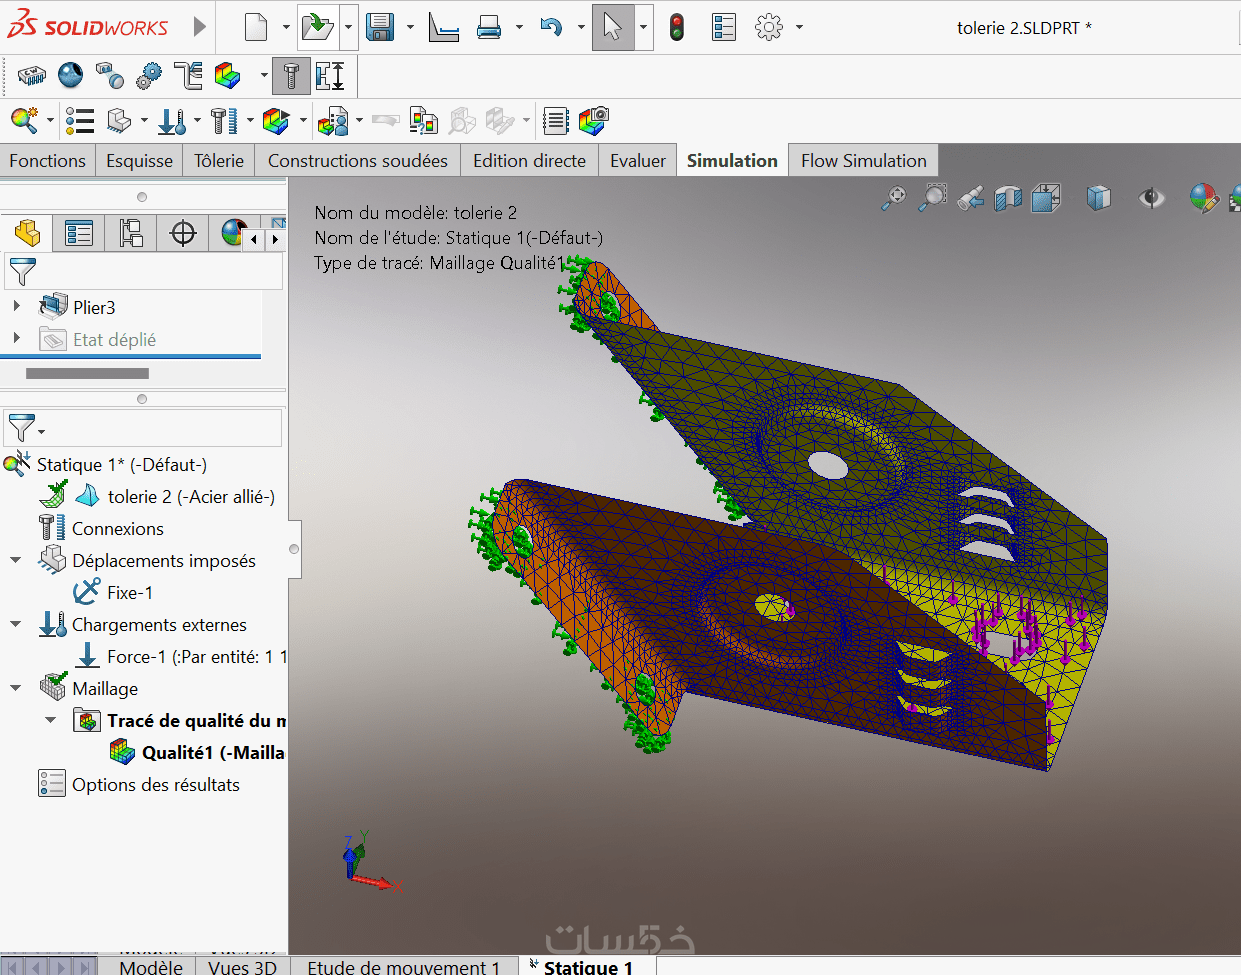Click the Rebuild traffic light icon
The height and width of the screenshot is (975, 1241).
(677, 27)
